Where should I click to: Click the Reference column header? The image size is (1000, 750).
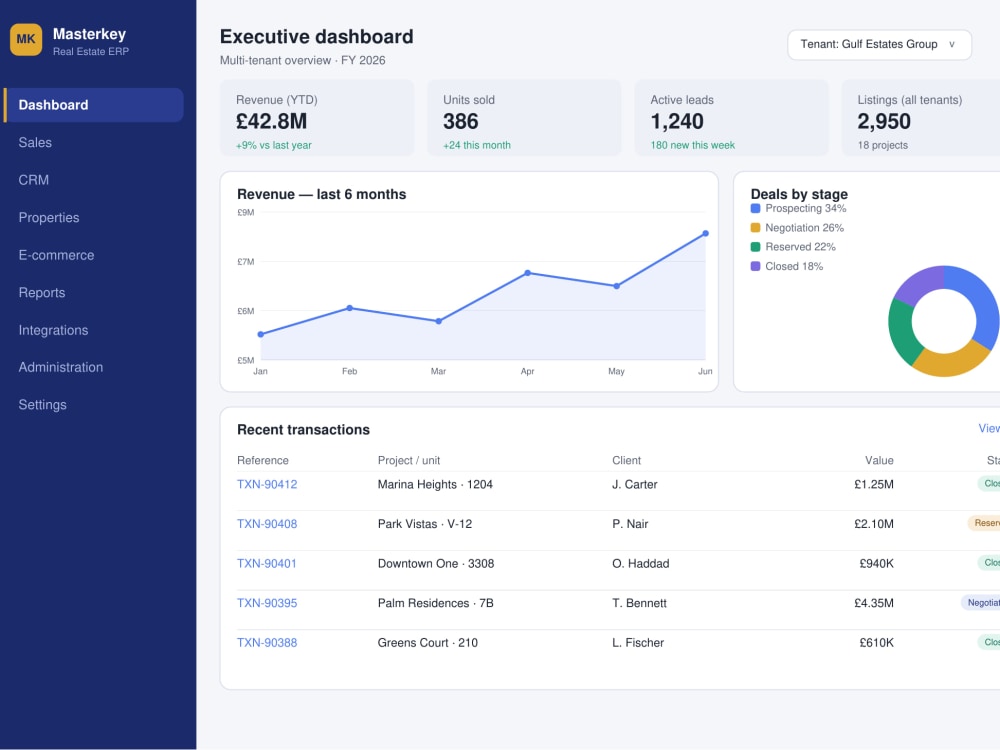(x=263, y=460)
